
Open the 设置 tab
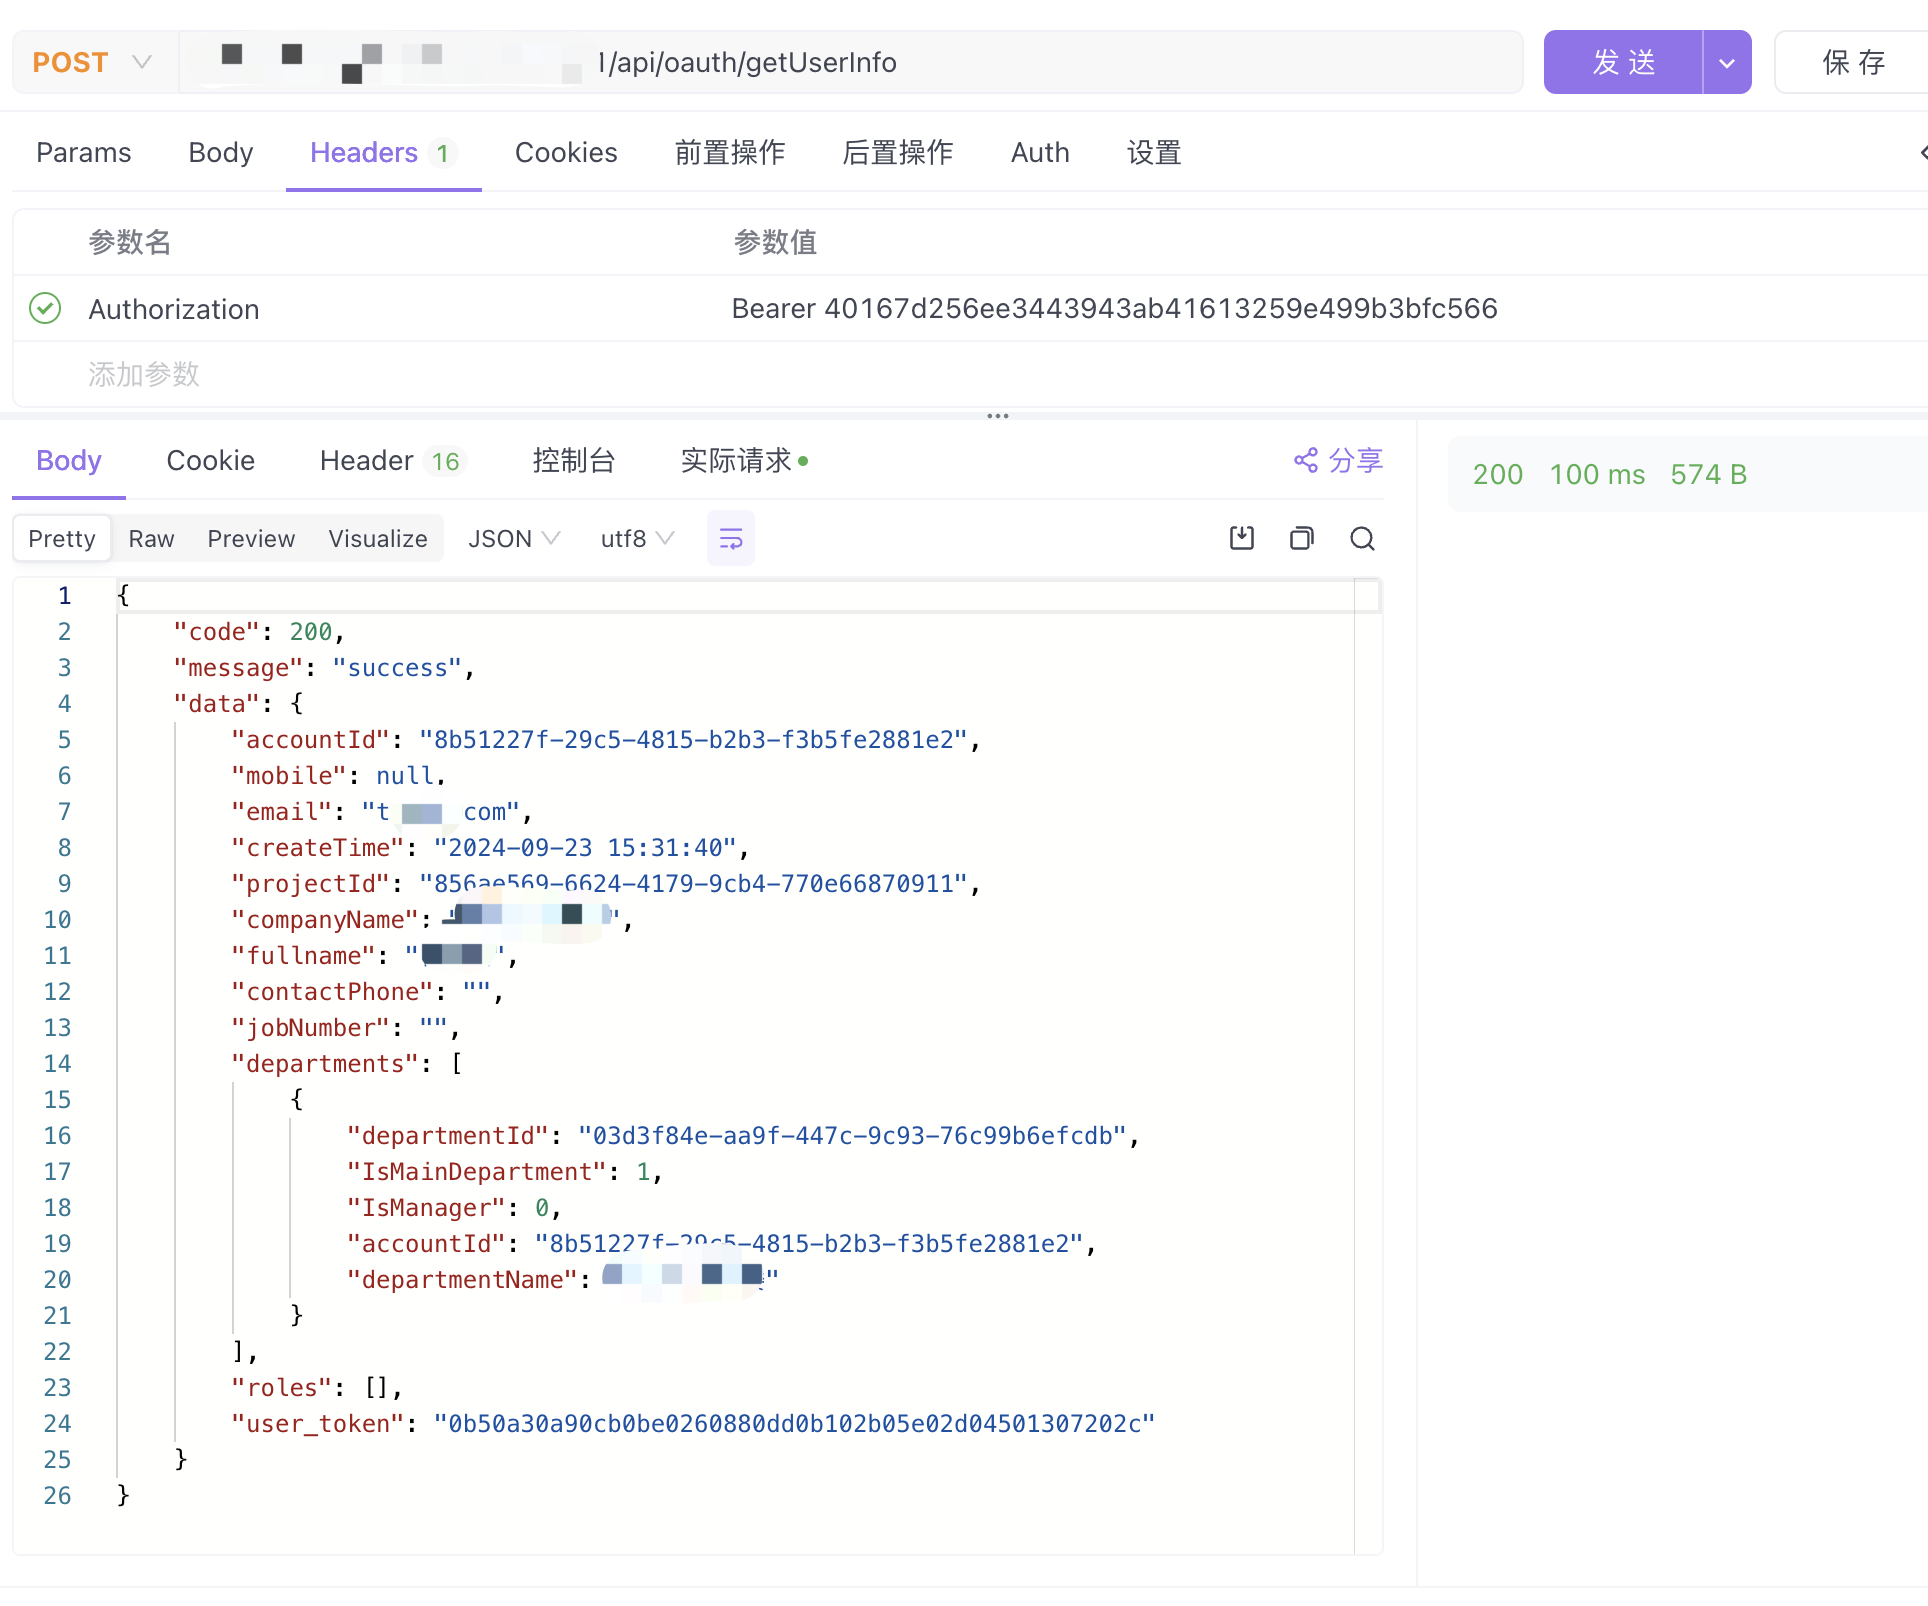pyautogui.click(x=1154, y=152)
